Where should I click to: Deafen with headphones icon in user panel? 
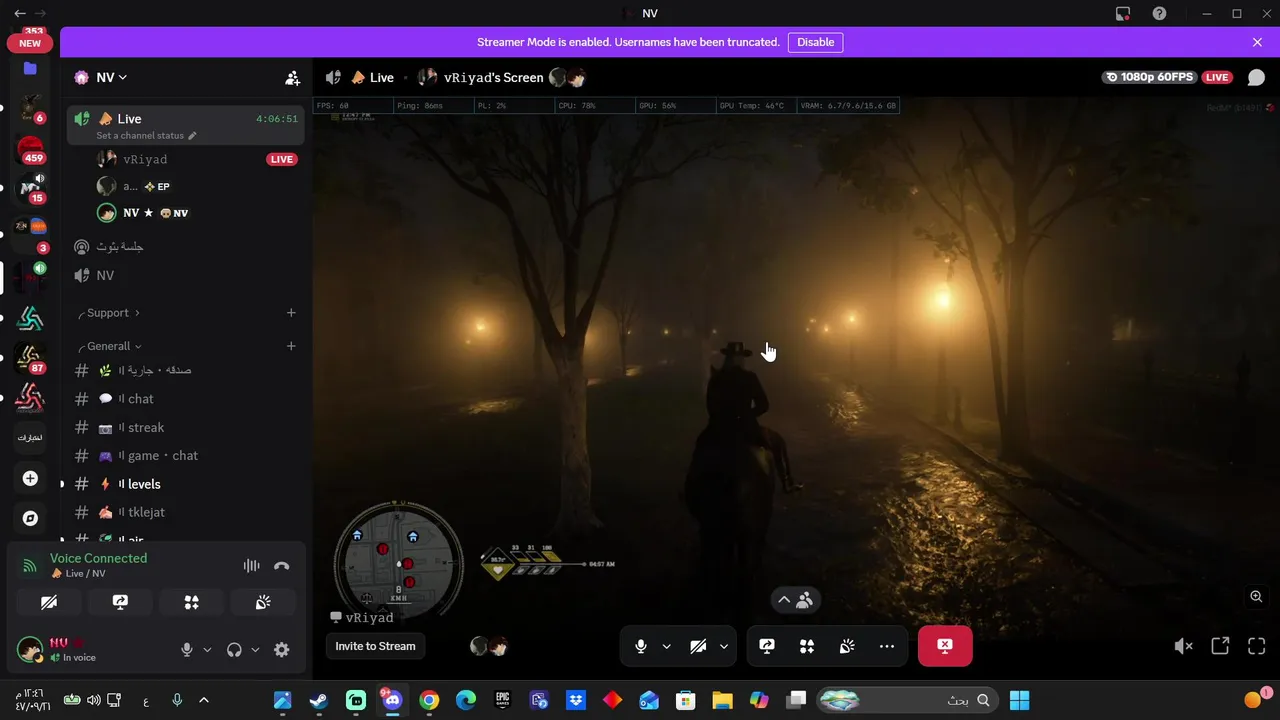pos(234,650)
